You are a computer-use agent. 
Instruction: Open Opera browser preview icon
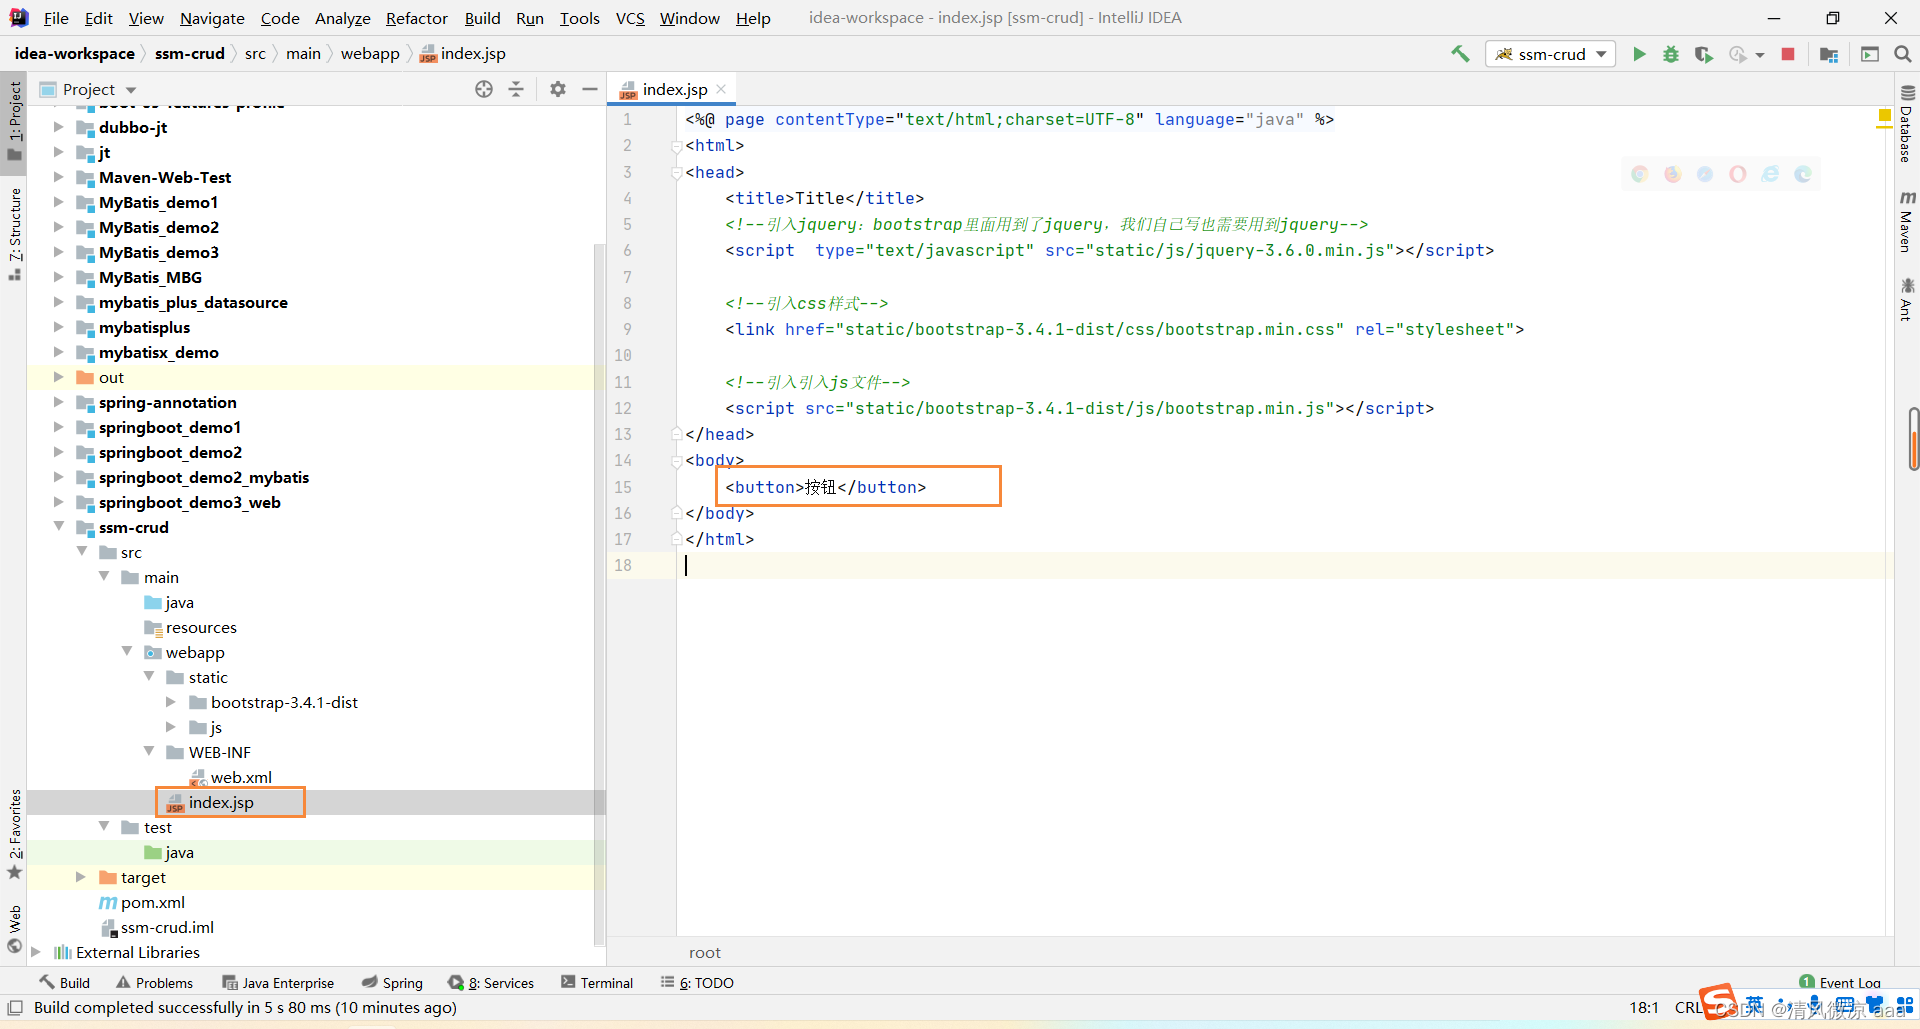click(x=1738, y=174)
